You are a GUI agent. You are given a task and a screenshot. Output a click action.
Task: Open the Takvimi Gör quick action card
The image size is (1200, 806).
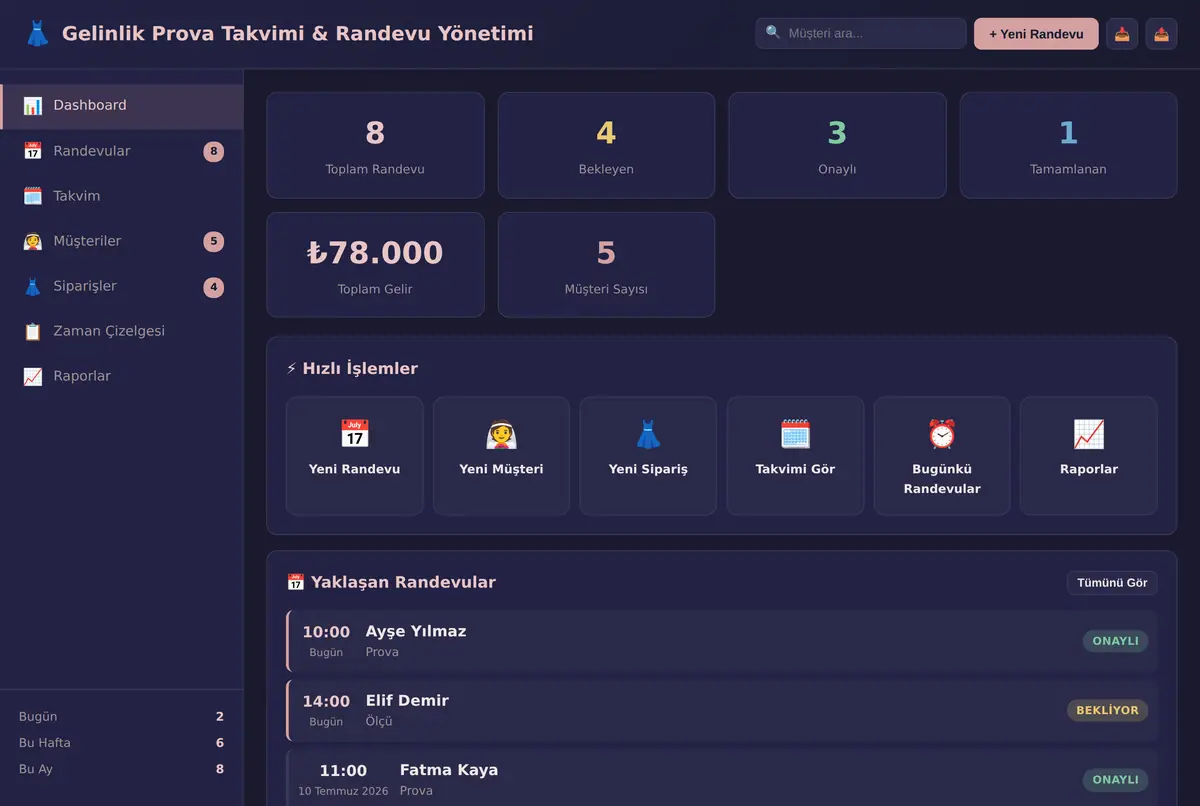[x=795, y=456]
